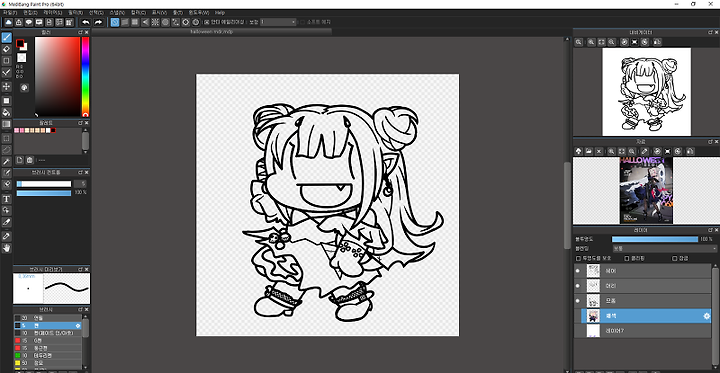The width and height of the screenshot is (720, 373).
Task: Select the Select Eraser tool
Action: pyautogui.click(x=6, y=184)
